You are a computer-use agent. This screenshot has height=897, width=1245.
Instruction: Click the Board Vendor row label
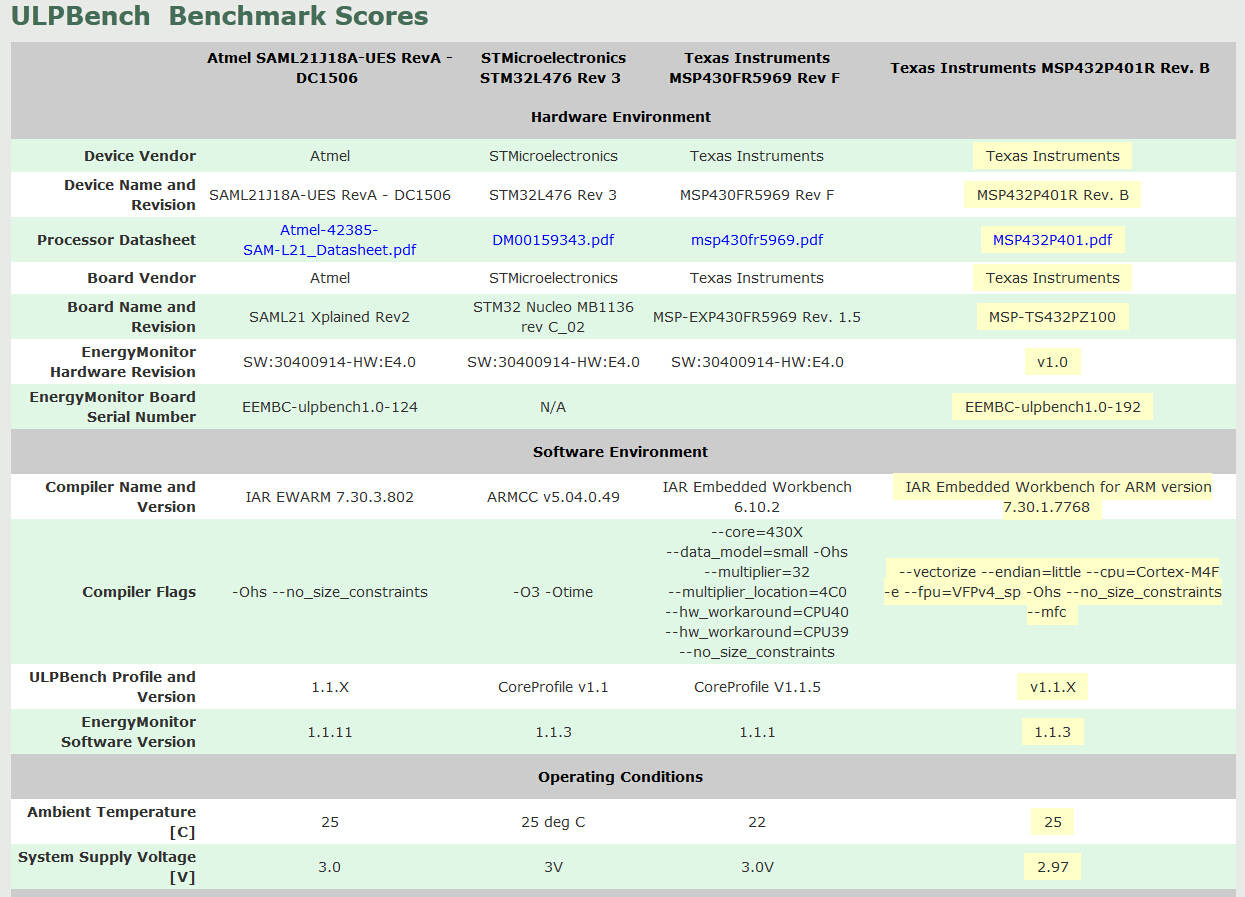142,278
